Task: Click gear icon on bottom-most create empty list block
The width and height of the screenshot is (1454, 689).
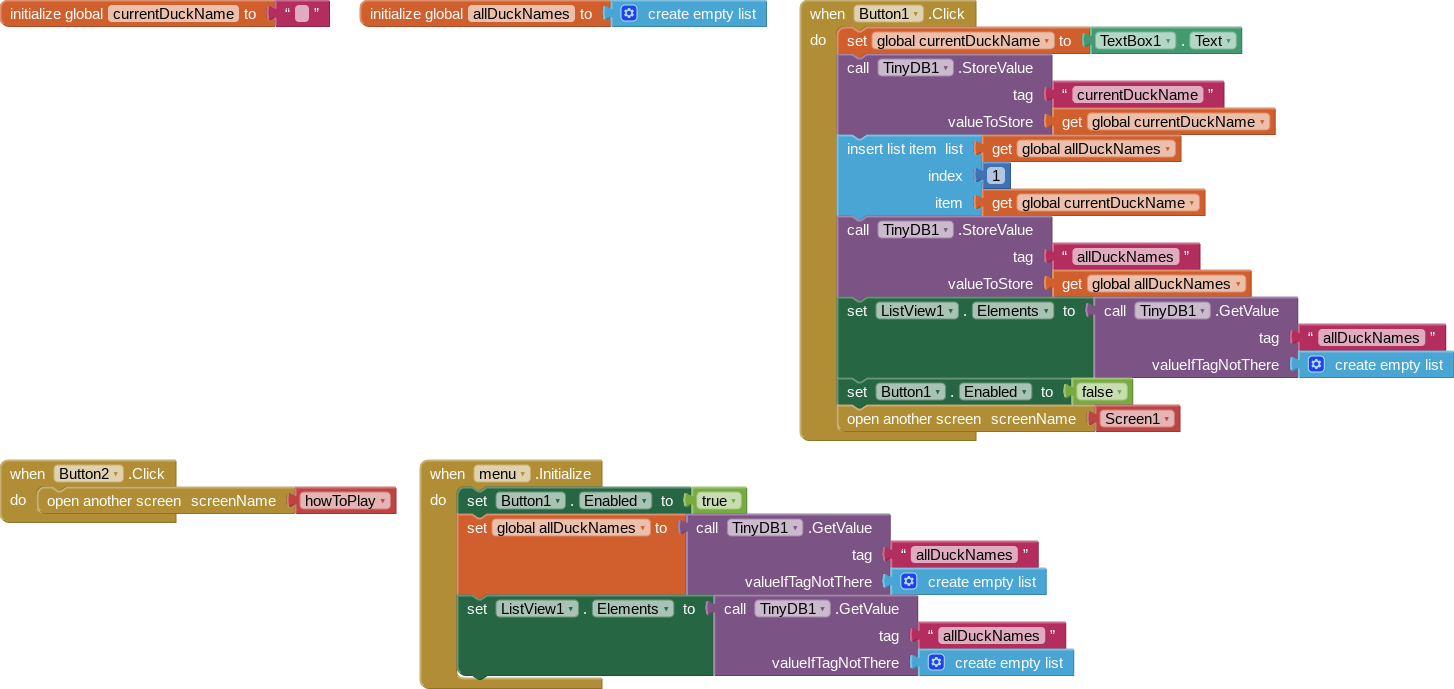Action: 936,663
